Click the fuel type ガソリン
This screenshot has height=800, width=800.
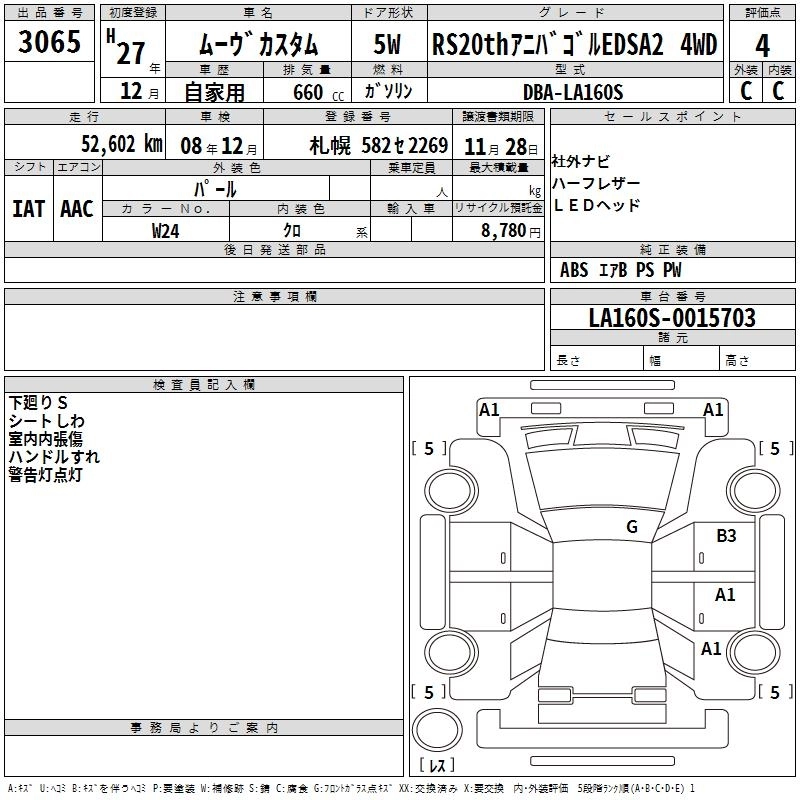(x=388, y=91)
